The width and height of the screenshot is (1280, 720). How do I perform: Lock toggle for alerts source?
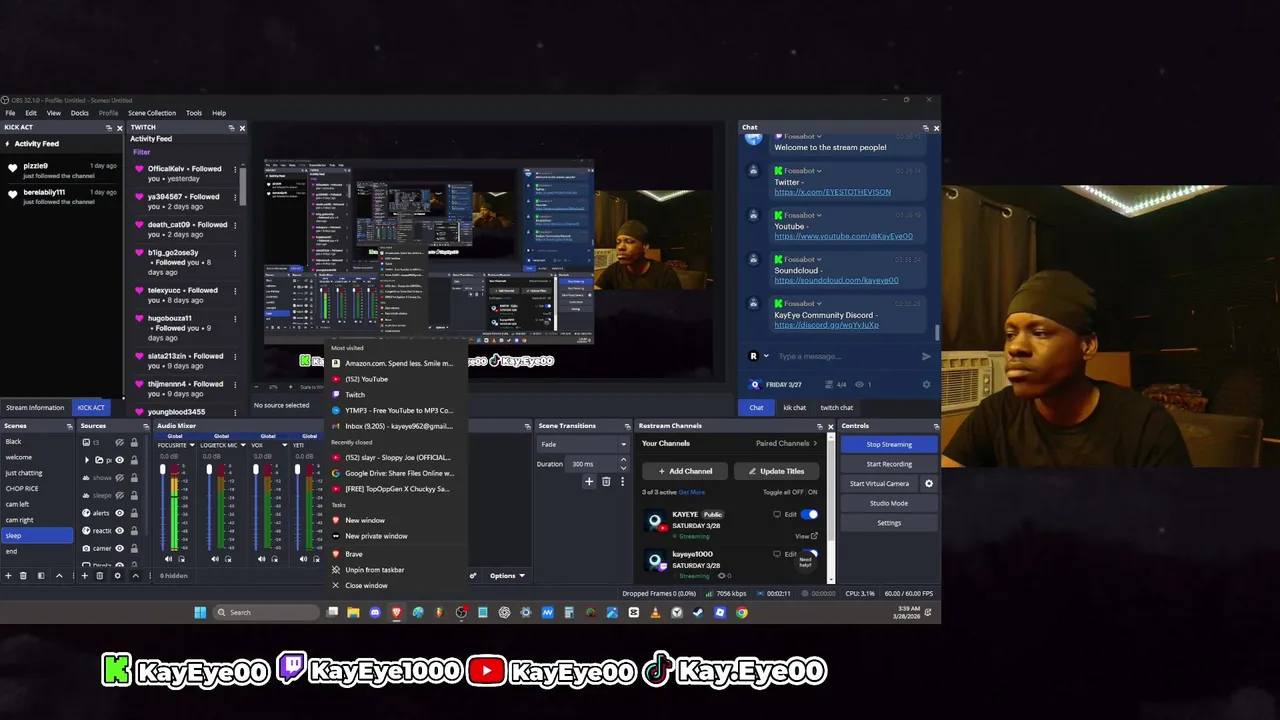coord(134,513)
